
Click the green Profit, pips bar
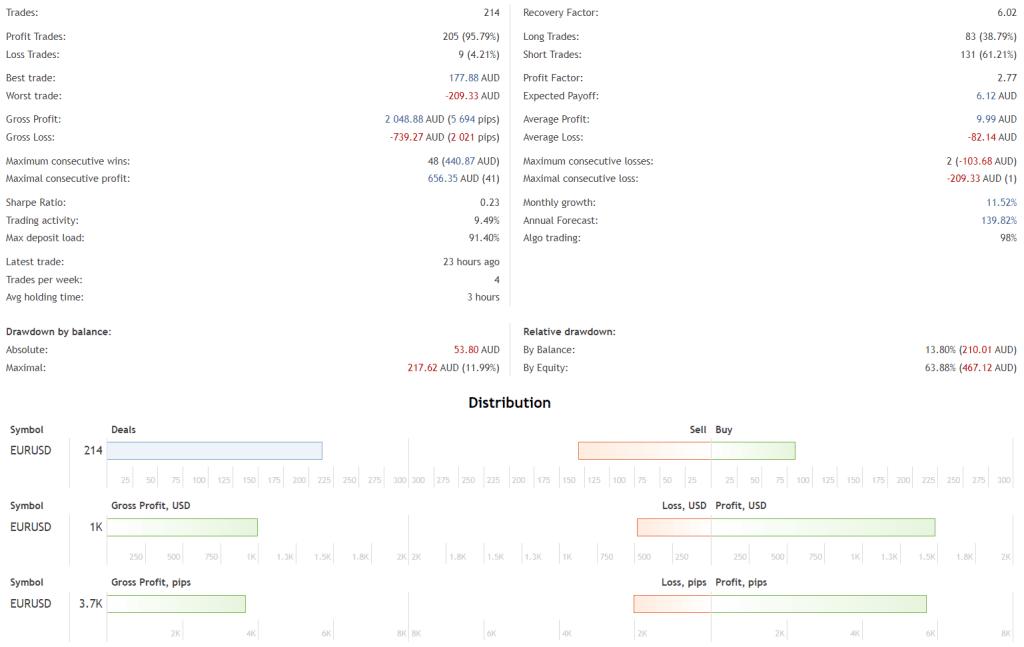tap(819, 604)
